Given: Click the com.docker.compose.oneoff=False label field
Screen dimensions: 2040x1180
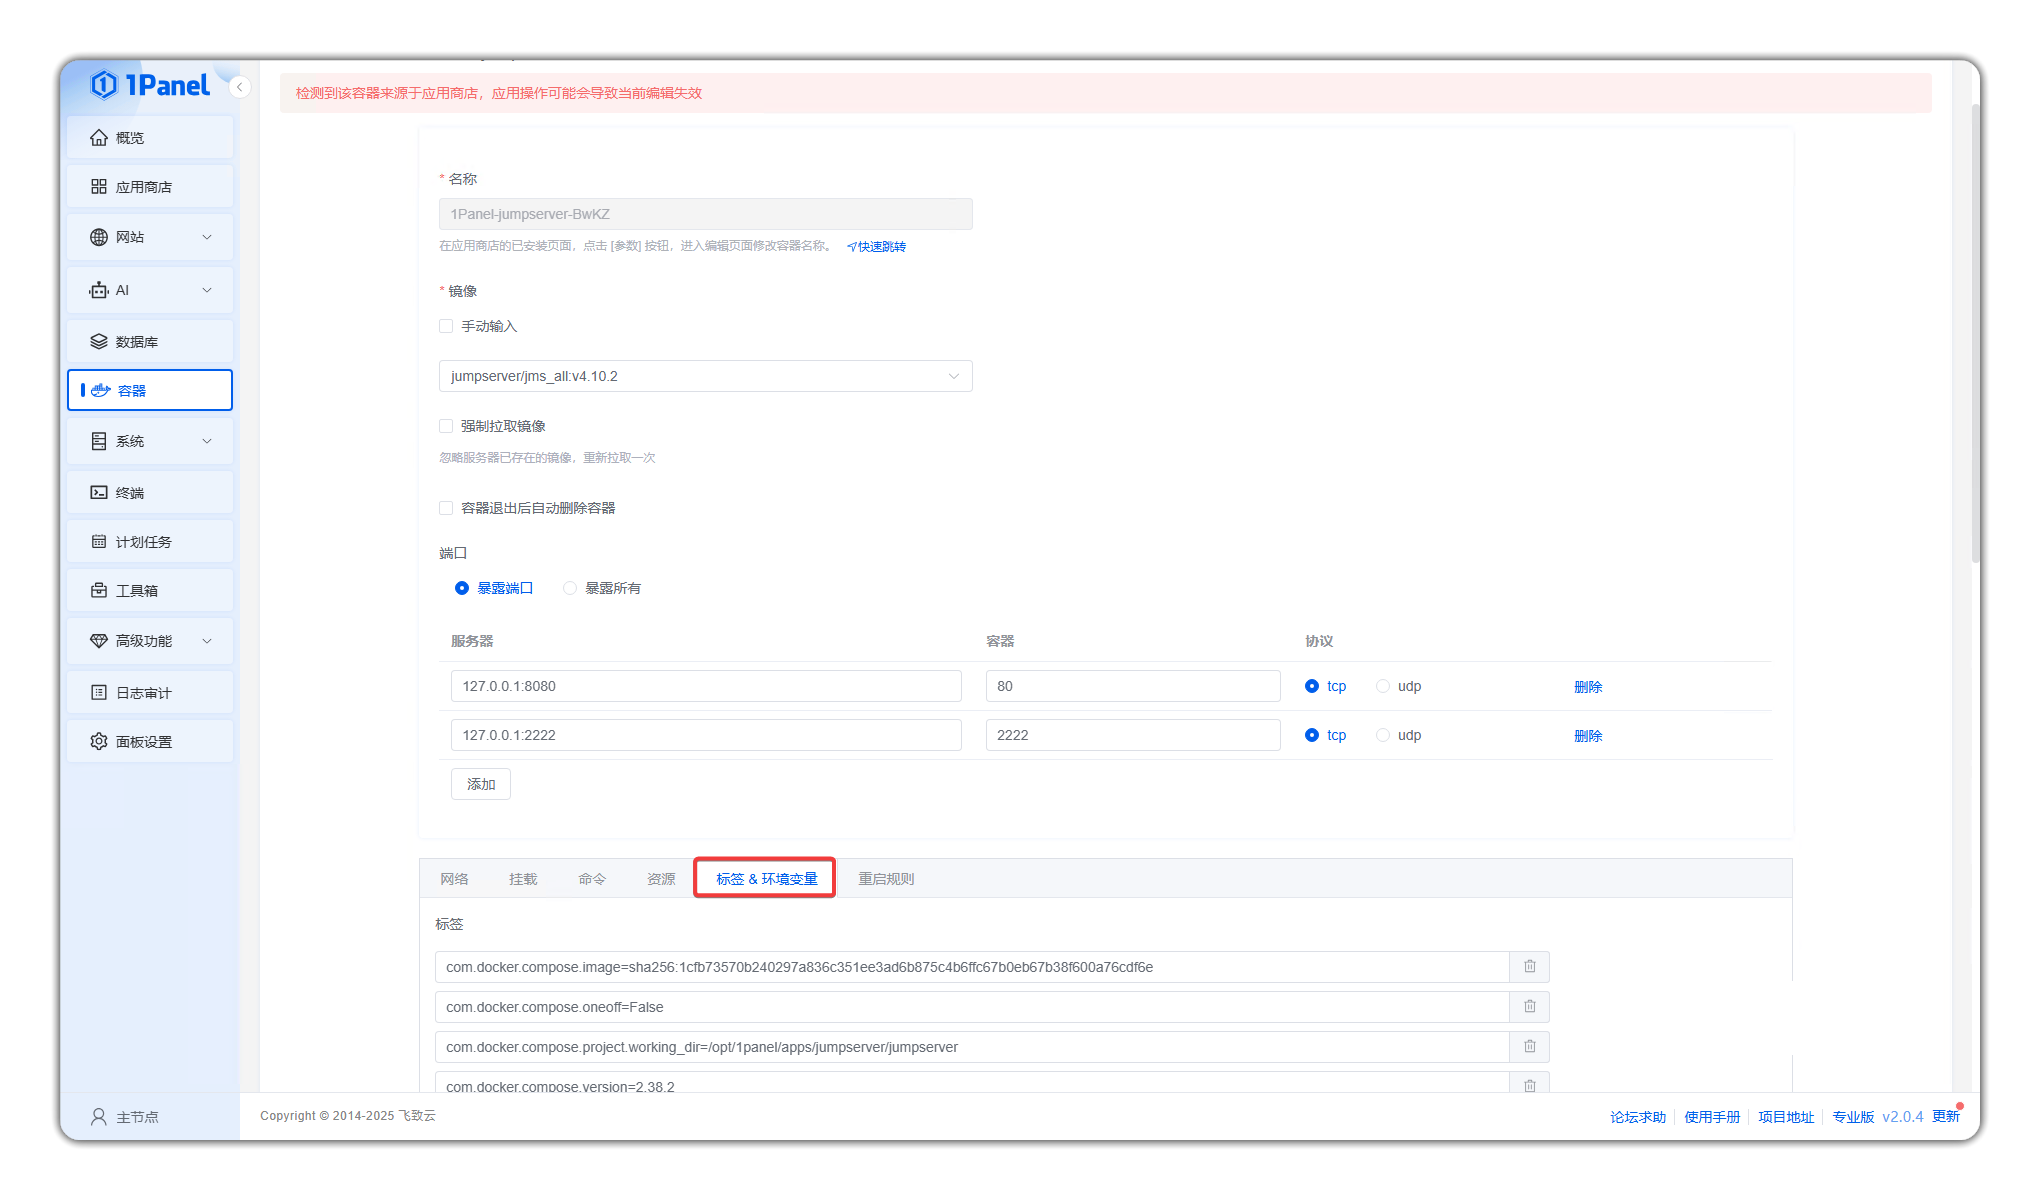Looking at the screenshot, I should coord(972,1007).
